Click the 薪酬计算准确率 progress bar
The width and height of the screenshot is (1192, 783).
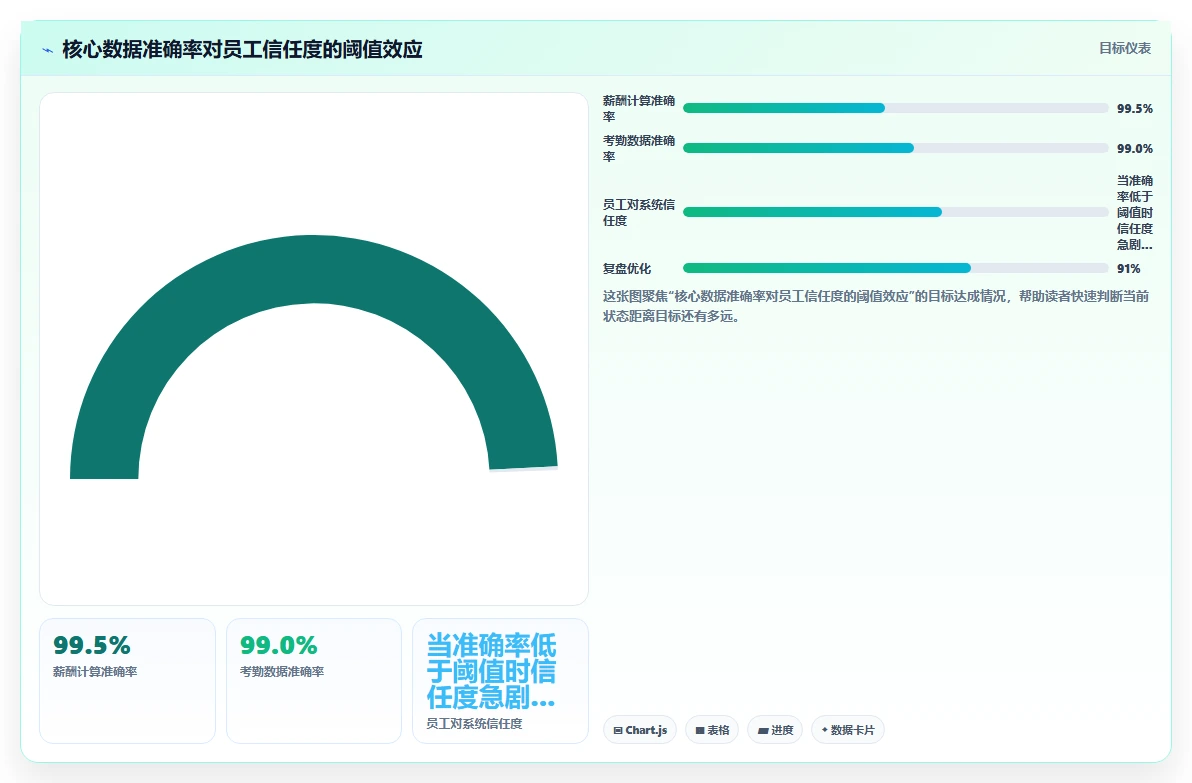coord(896,108)
